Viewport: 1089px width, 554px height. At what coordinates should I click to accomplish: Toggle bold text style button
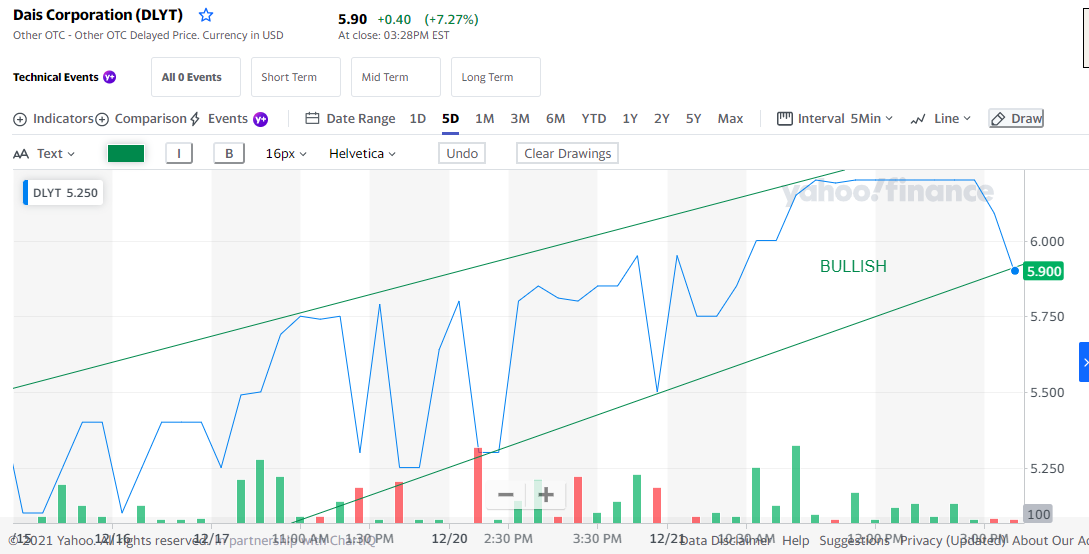(x=229, y=153)
